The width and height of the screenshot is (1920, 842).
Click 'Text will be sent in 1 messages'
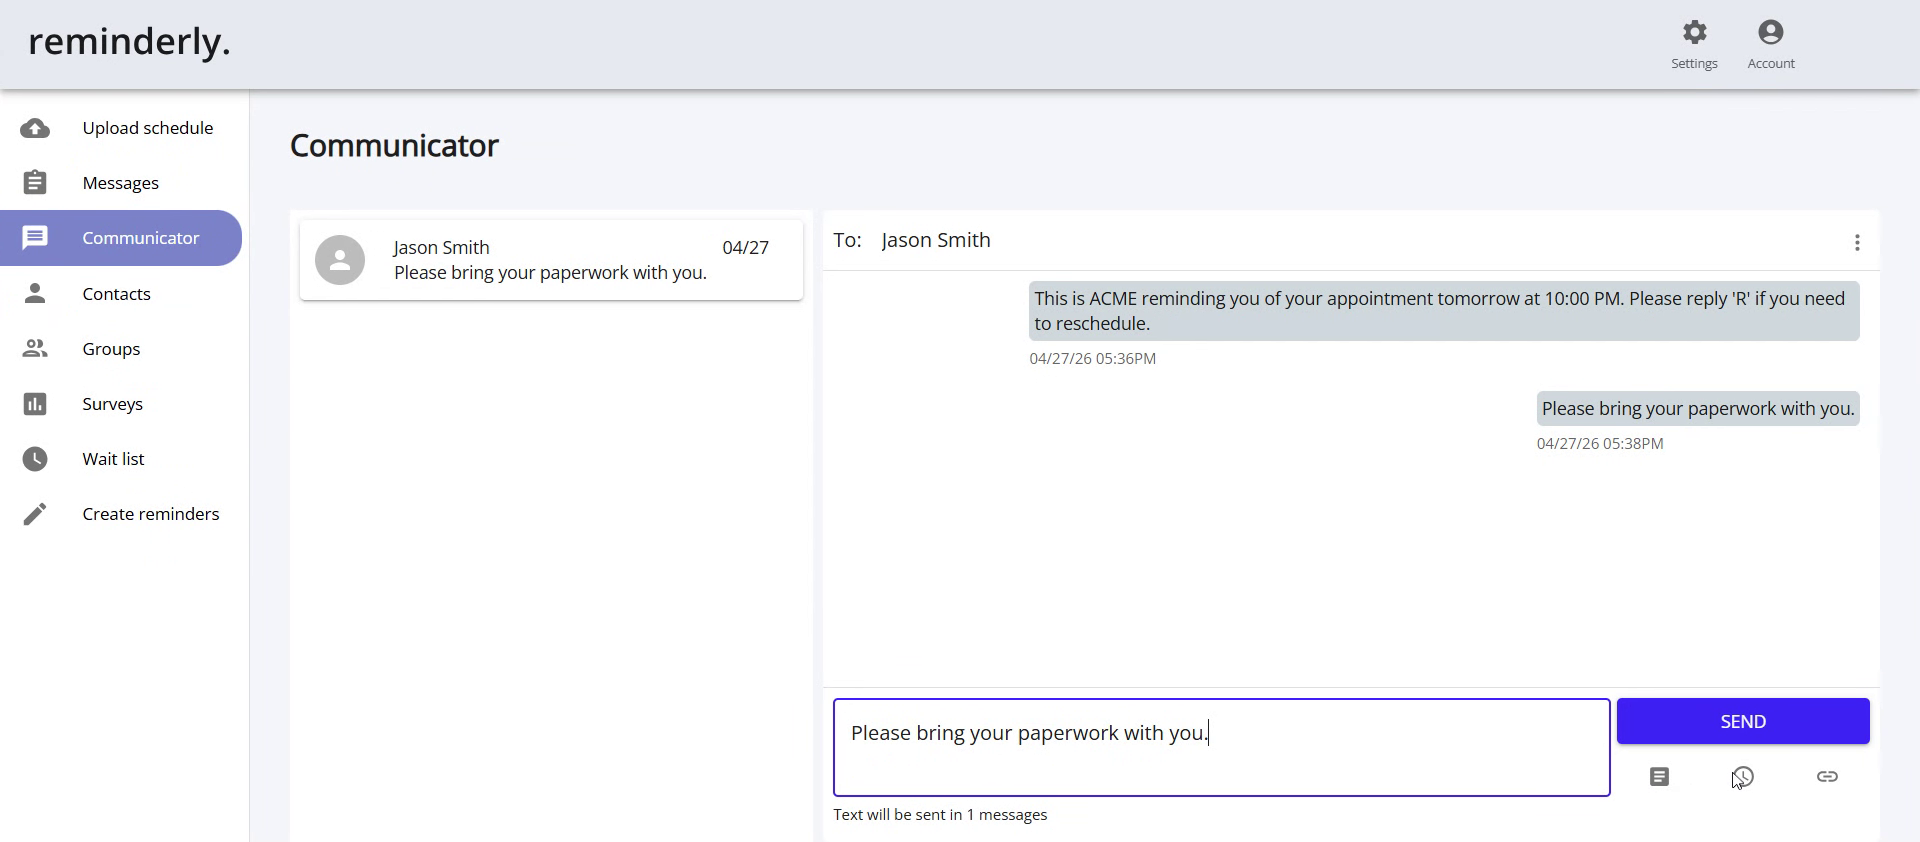pos(940,815)
